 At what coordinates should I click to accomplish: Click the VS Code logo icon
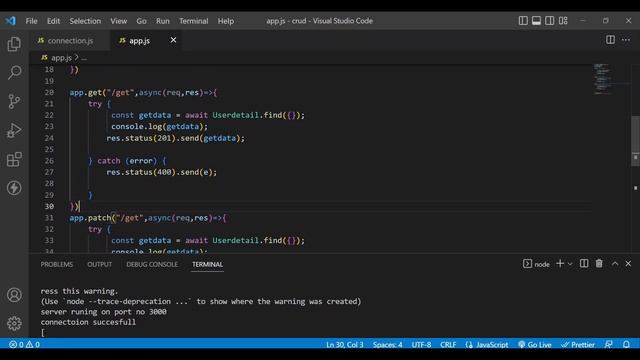click(11, 21)
